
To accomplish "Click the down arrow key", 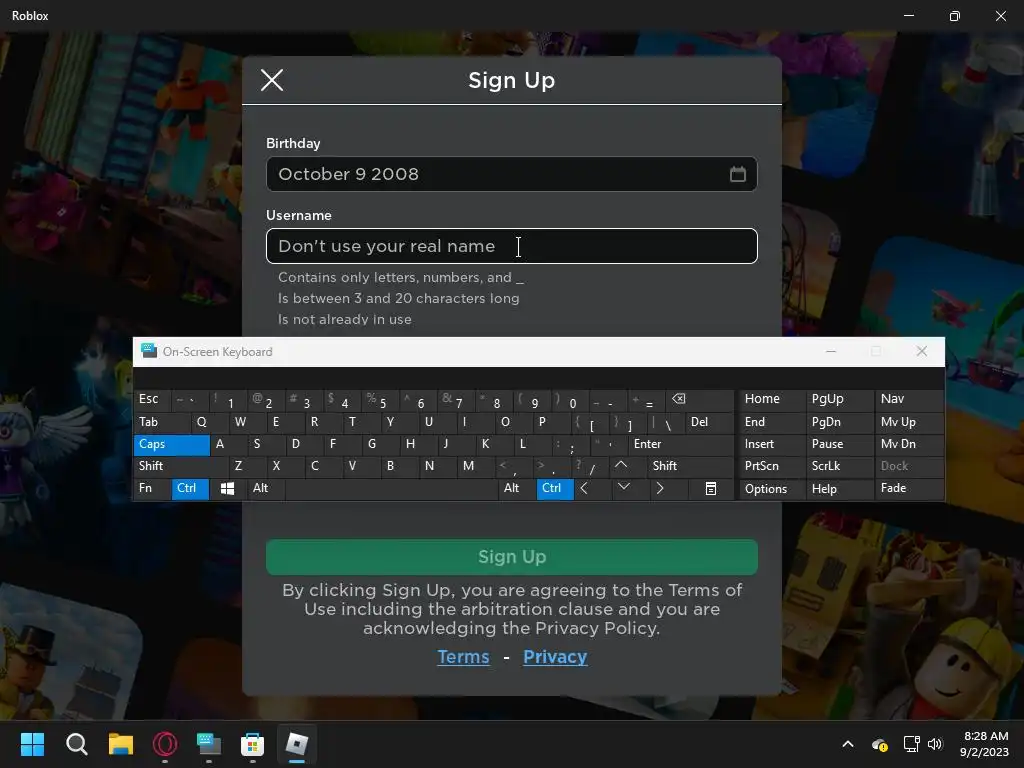I will pos(631,488).
